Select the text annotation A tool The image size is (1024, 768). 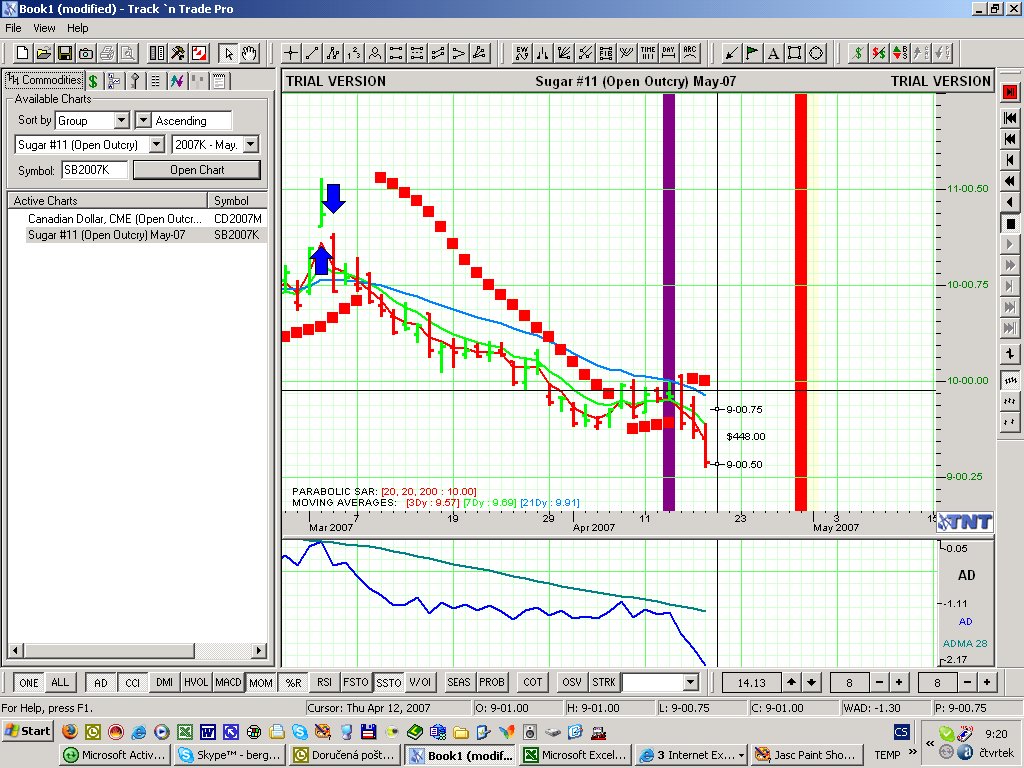tap(773, 53)
